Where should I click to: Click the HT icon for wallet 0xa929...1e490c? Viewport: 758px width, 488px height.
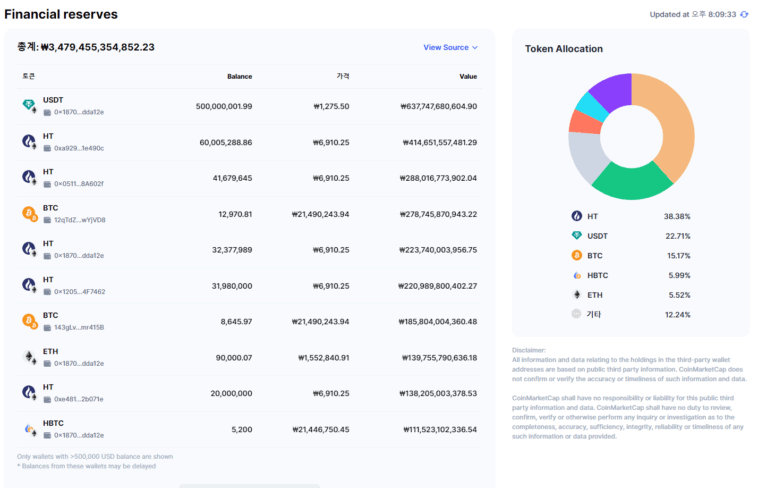(x=29, y=142)
